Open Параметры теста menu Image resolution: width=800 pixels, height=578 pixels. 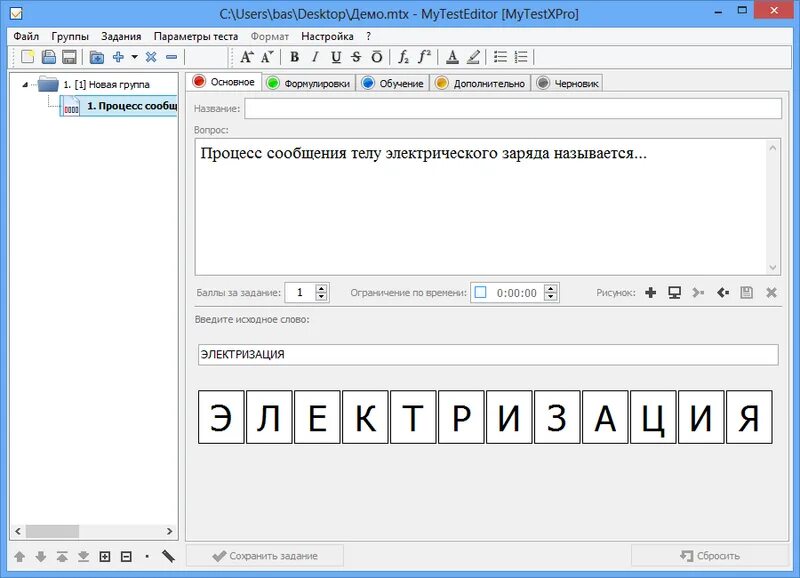(x=196, y=36)
